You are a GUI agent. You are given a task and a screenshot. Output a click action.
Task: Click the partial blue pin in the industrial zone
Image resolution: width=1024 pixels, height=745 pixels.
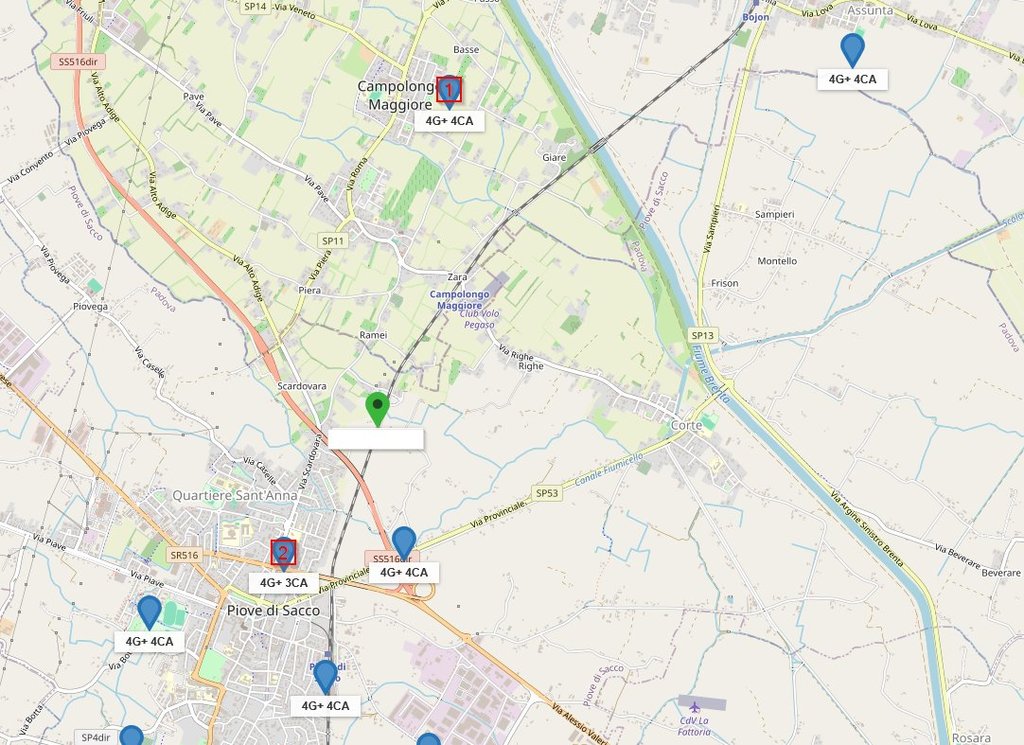coord(428,739)
